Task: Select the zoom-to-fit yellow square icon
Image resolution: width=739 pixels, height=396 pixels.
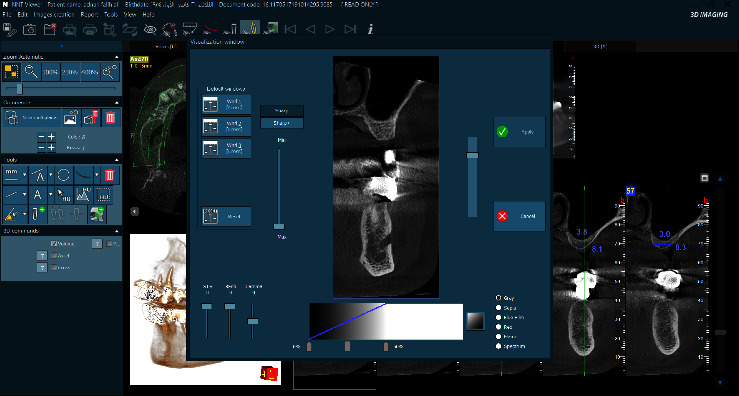Action: [11, 72]
